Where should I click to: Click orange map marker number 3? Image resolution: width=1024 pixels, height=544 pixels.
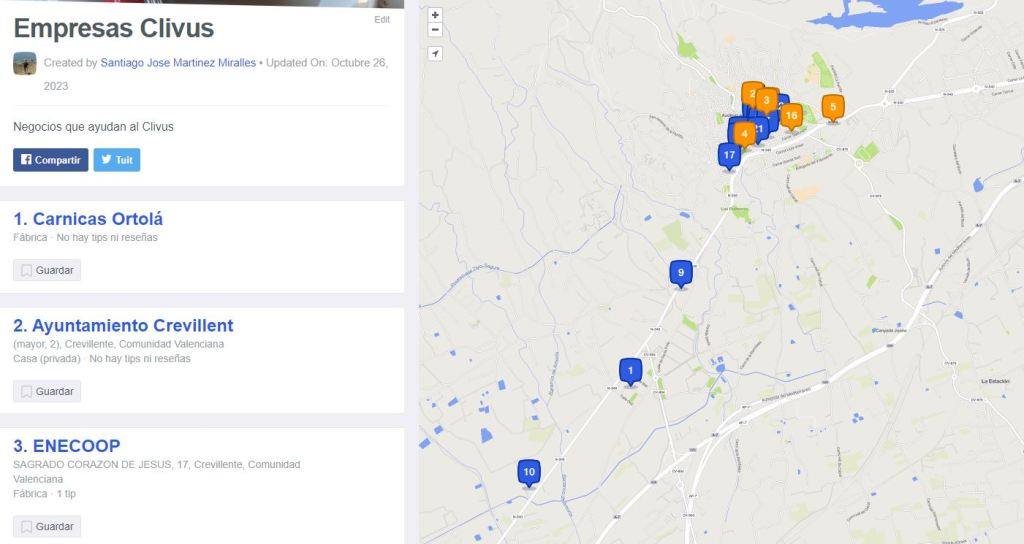point(767,99)
